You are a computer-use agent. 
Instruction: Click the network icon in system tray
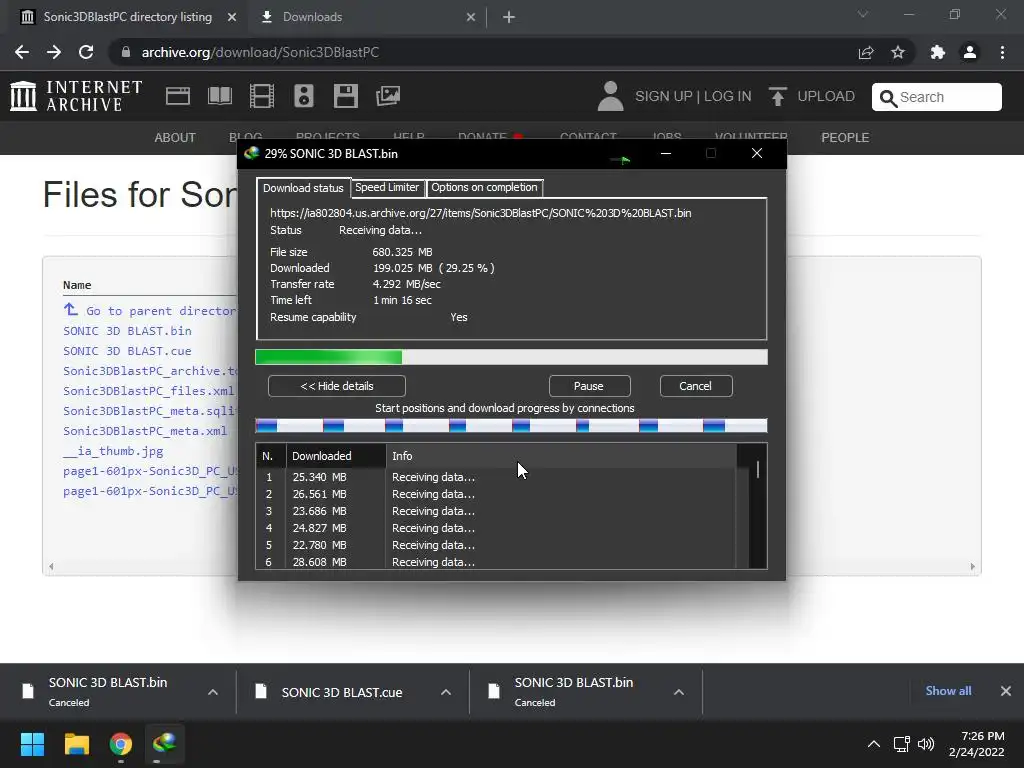point(901,744)
